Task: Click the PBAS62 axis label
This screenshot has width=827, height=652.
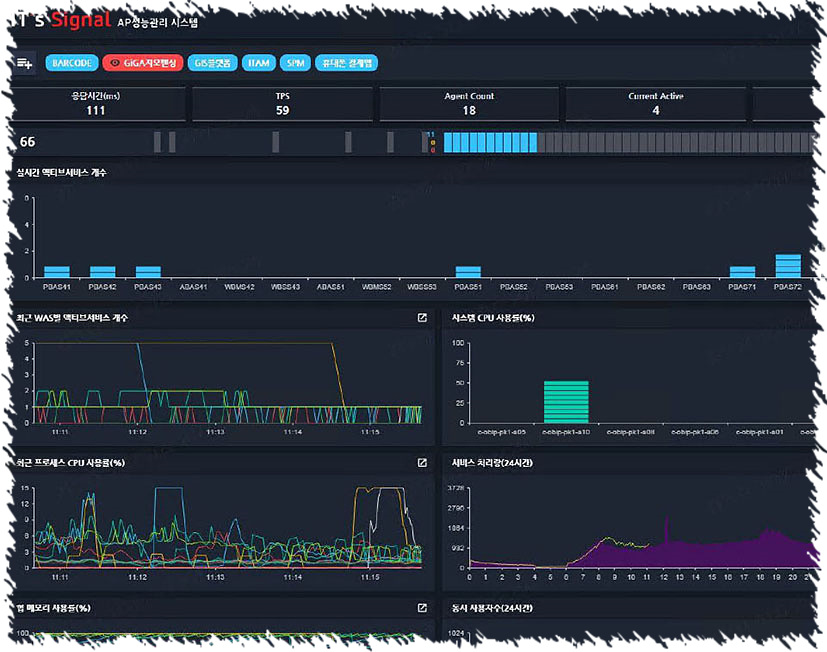Action: tap(651, 287)
